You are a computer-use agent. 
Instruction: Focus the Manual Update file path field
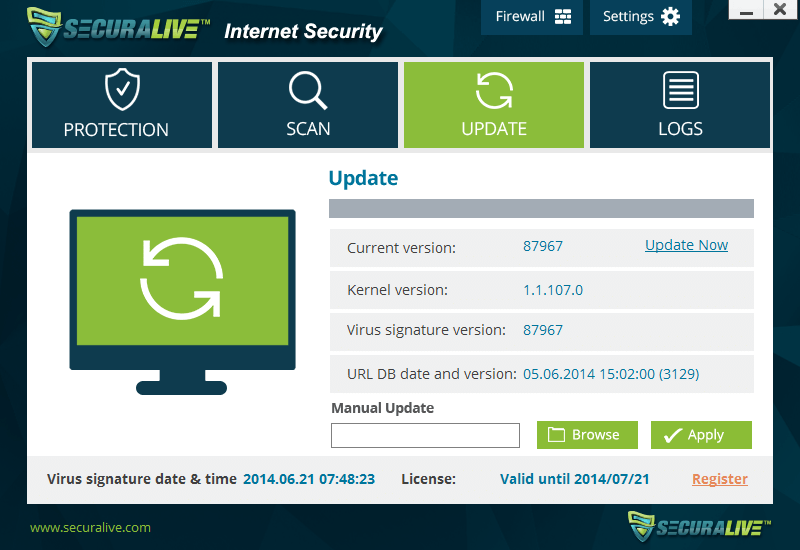tap(425, 435)
